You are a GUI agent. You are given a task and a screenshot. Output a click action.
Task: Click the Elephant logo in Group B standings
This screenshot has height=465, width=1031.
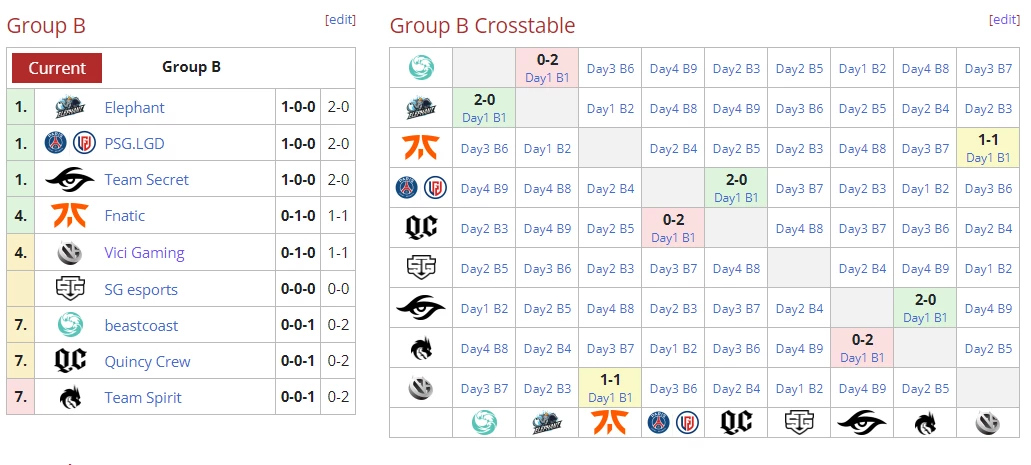click(x=69, y=107)
